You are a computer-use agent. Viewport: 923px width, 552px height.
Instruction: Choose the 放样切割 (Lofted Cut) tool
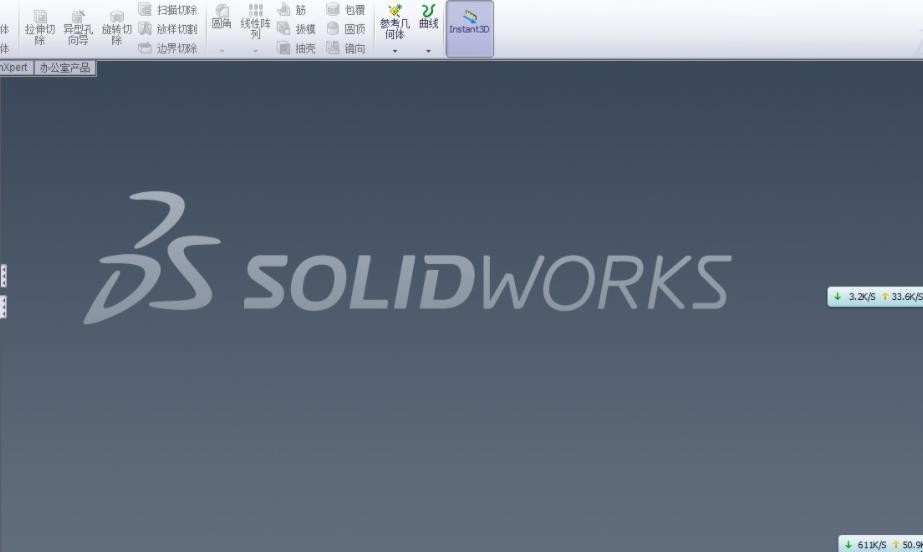168,28
